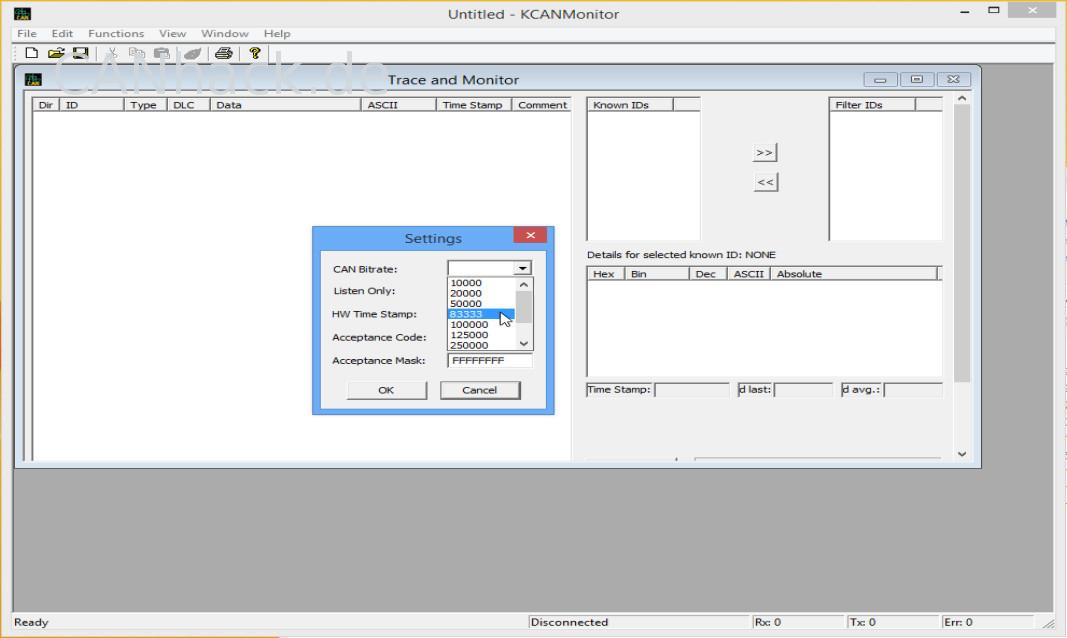Click the d last input field

point(803,390)
